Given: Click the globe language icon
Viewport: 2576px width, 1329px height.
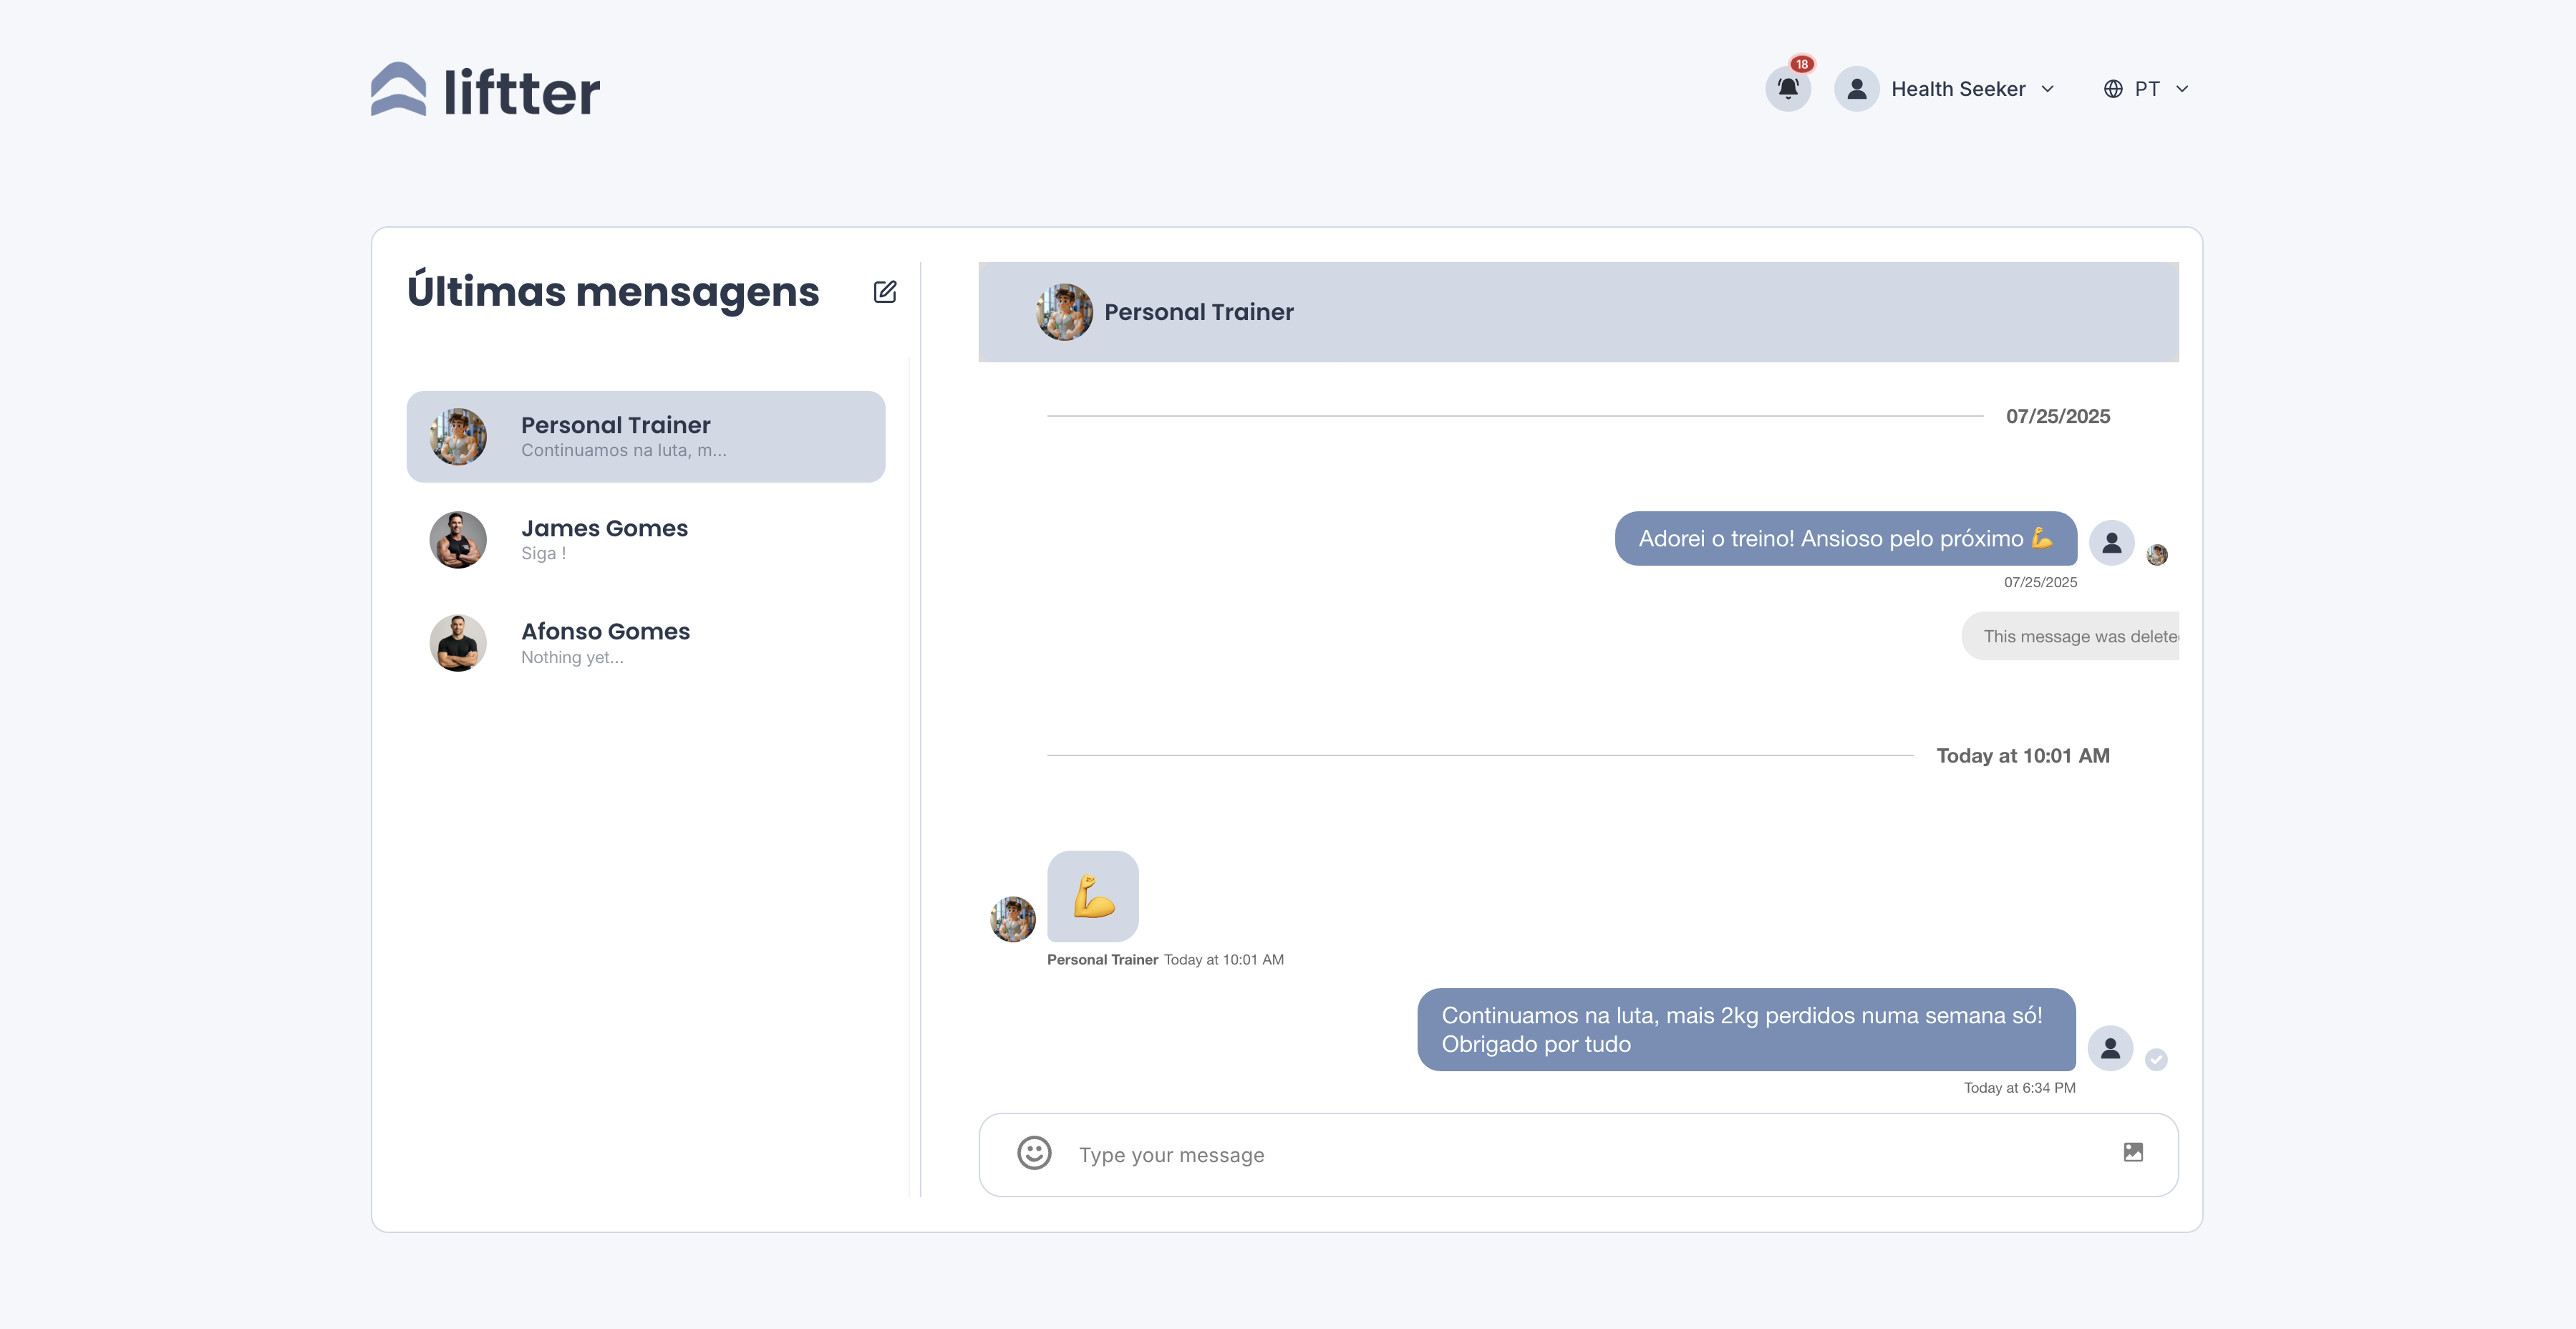Looking at the screenshot, I should coord(2112,88).
